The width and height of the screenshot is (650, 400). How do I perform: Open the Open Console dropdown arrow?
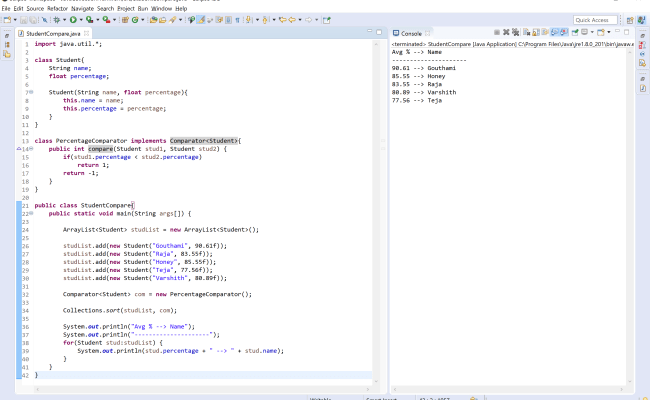pos(609,32)
